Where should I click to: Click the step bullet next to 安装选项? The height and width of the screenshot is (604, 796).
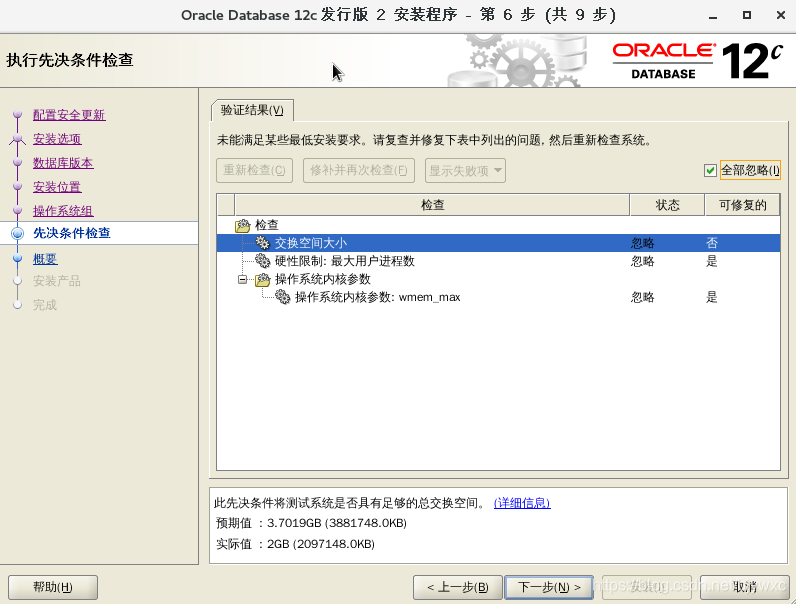pos(18,138)
